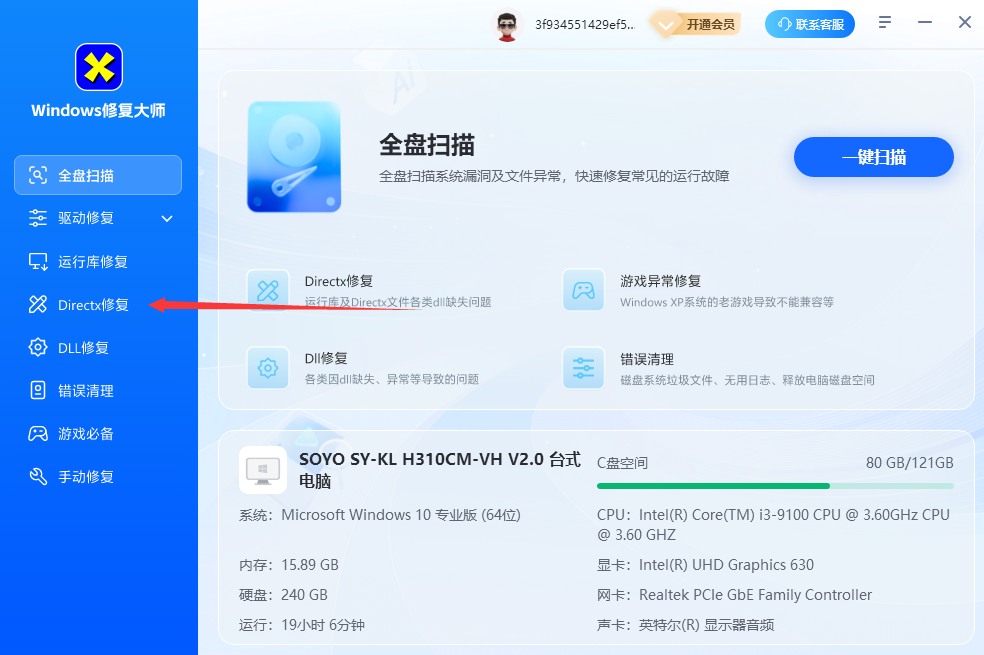Open the 错误清理 card title
This screenshot has width=984, height=655.
(x=647, y=359)
